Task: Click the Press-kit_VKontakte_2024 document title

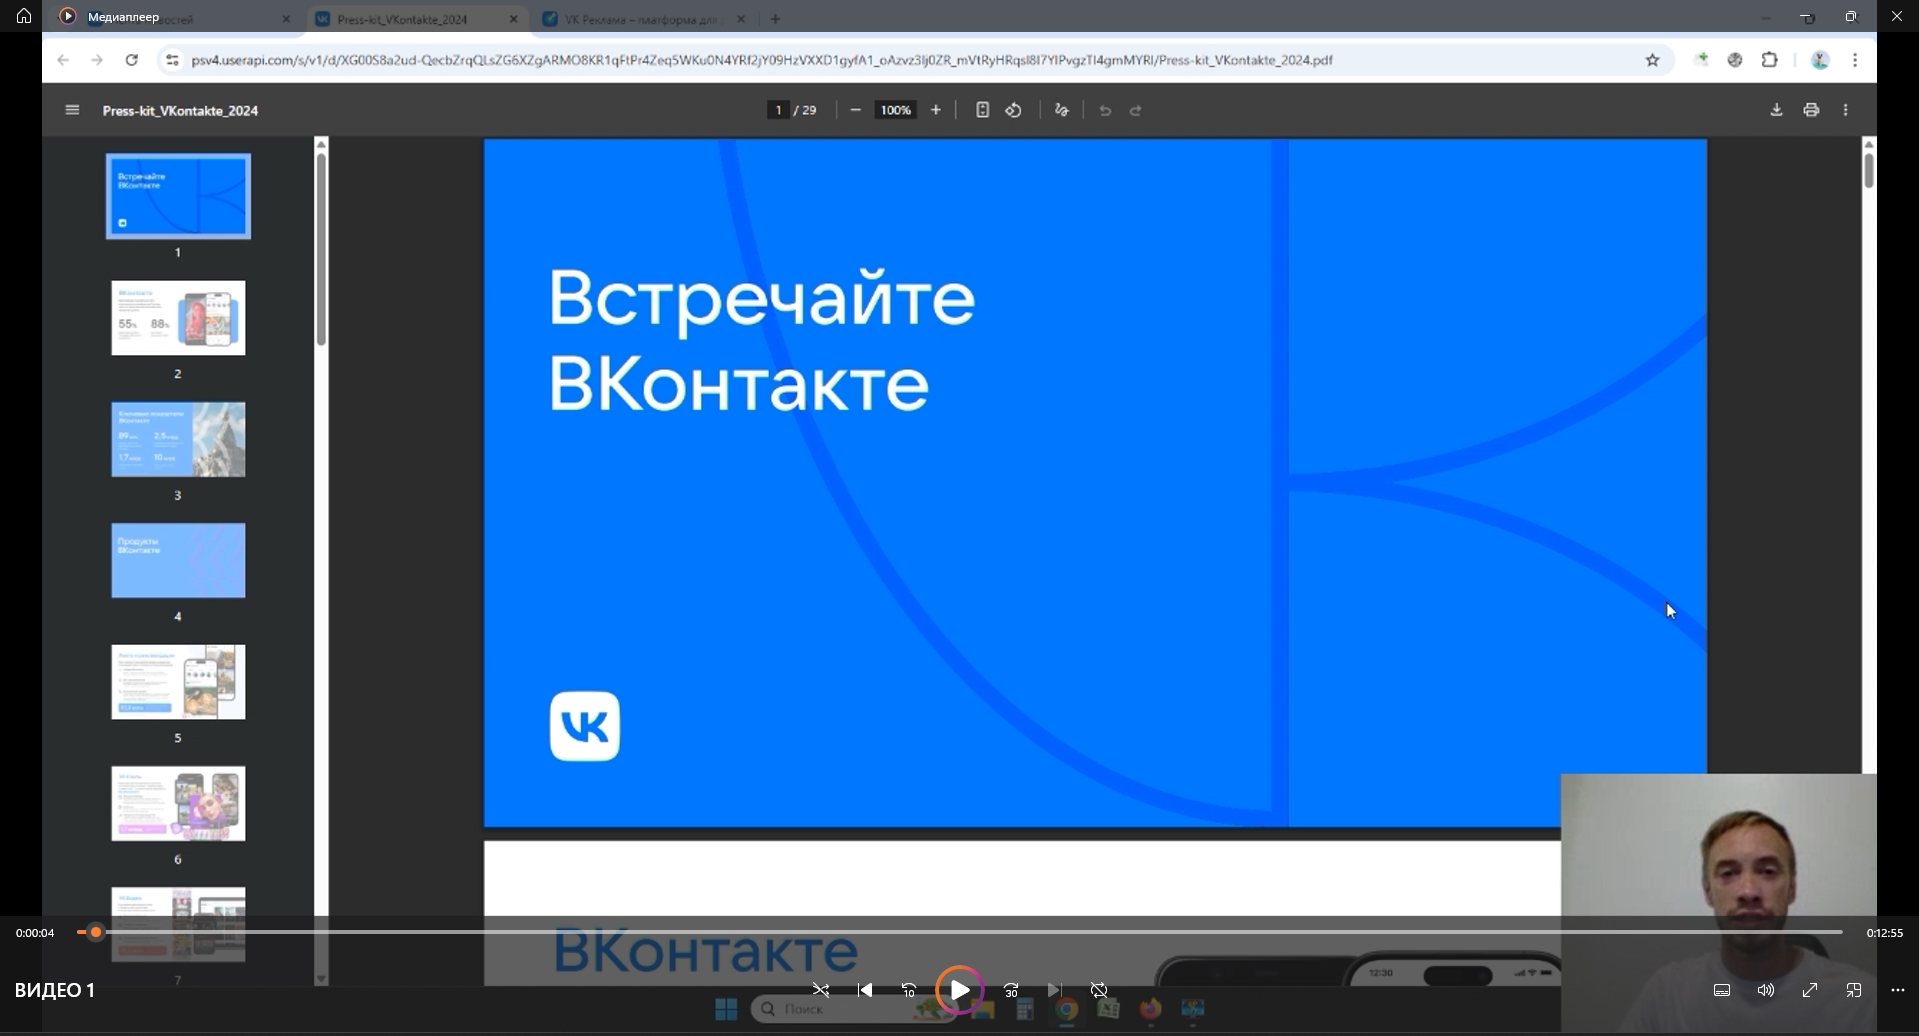Action: 180,111
